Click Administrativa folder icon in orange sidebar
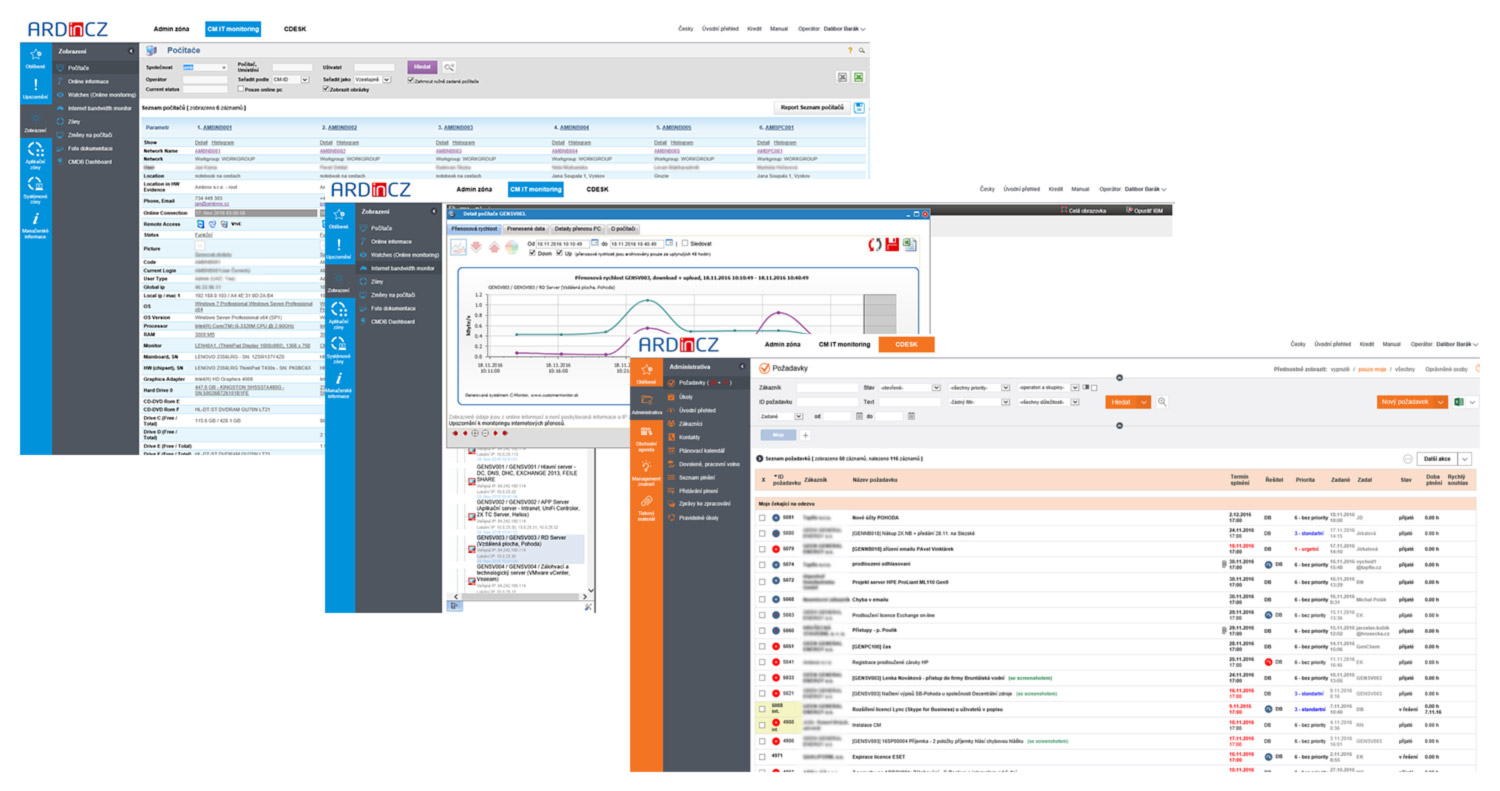The image size is (1500, 791). click(x=647, y=401)
